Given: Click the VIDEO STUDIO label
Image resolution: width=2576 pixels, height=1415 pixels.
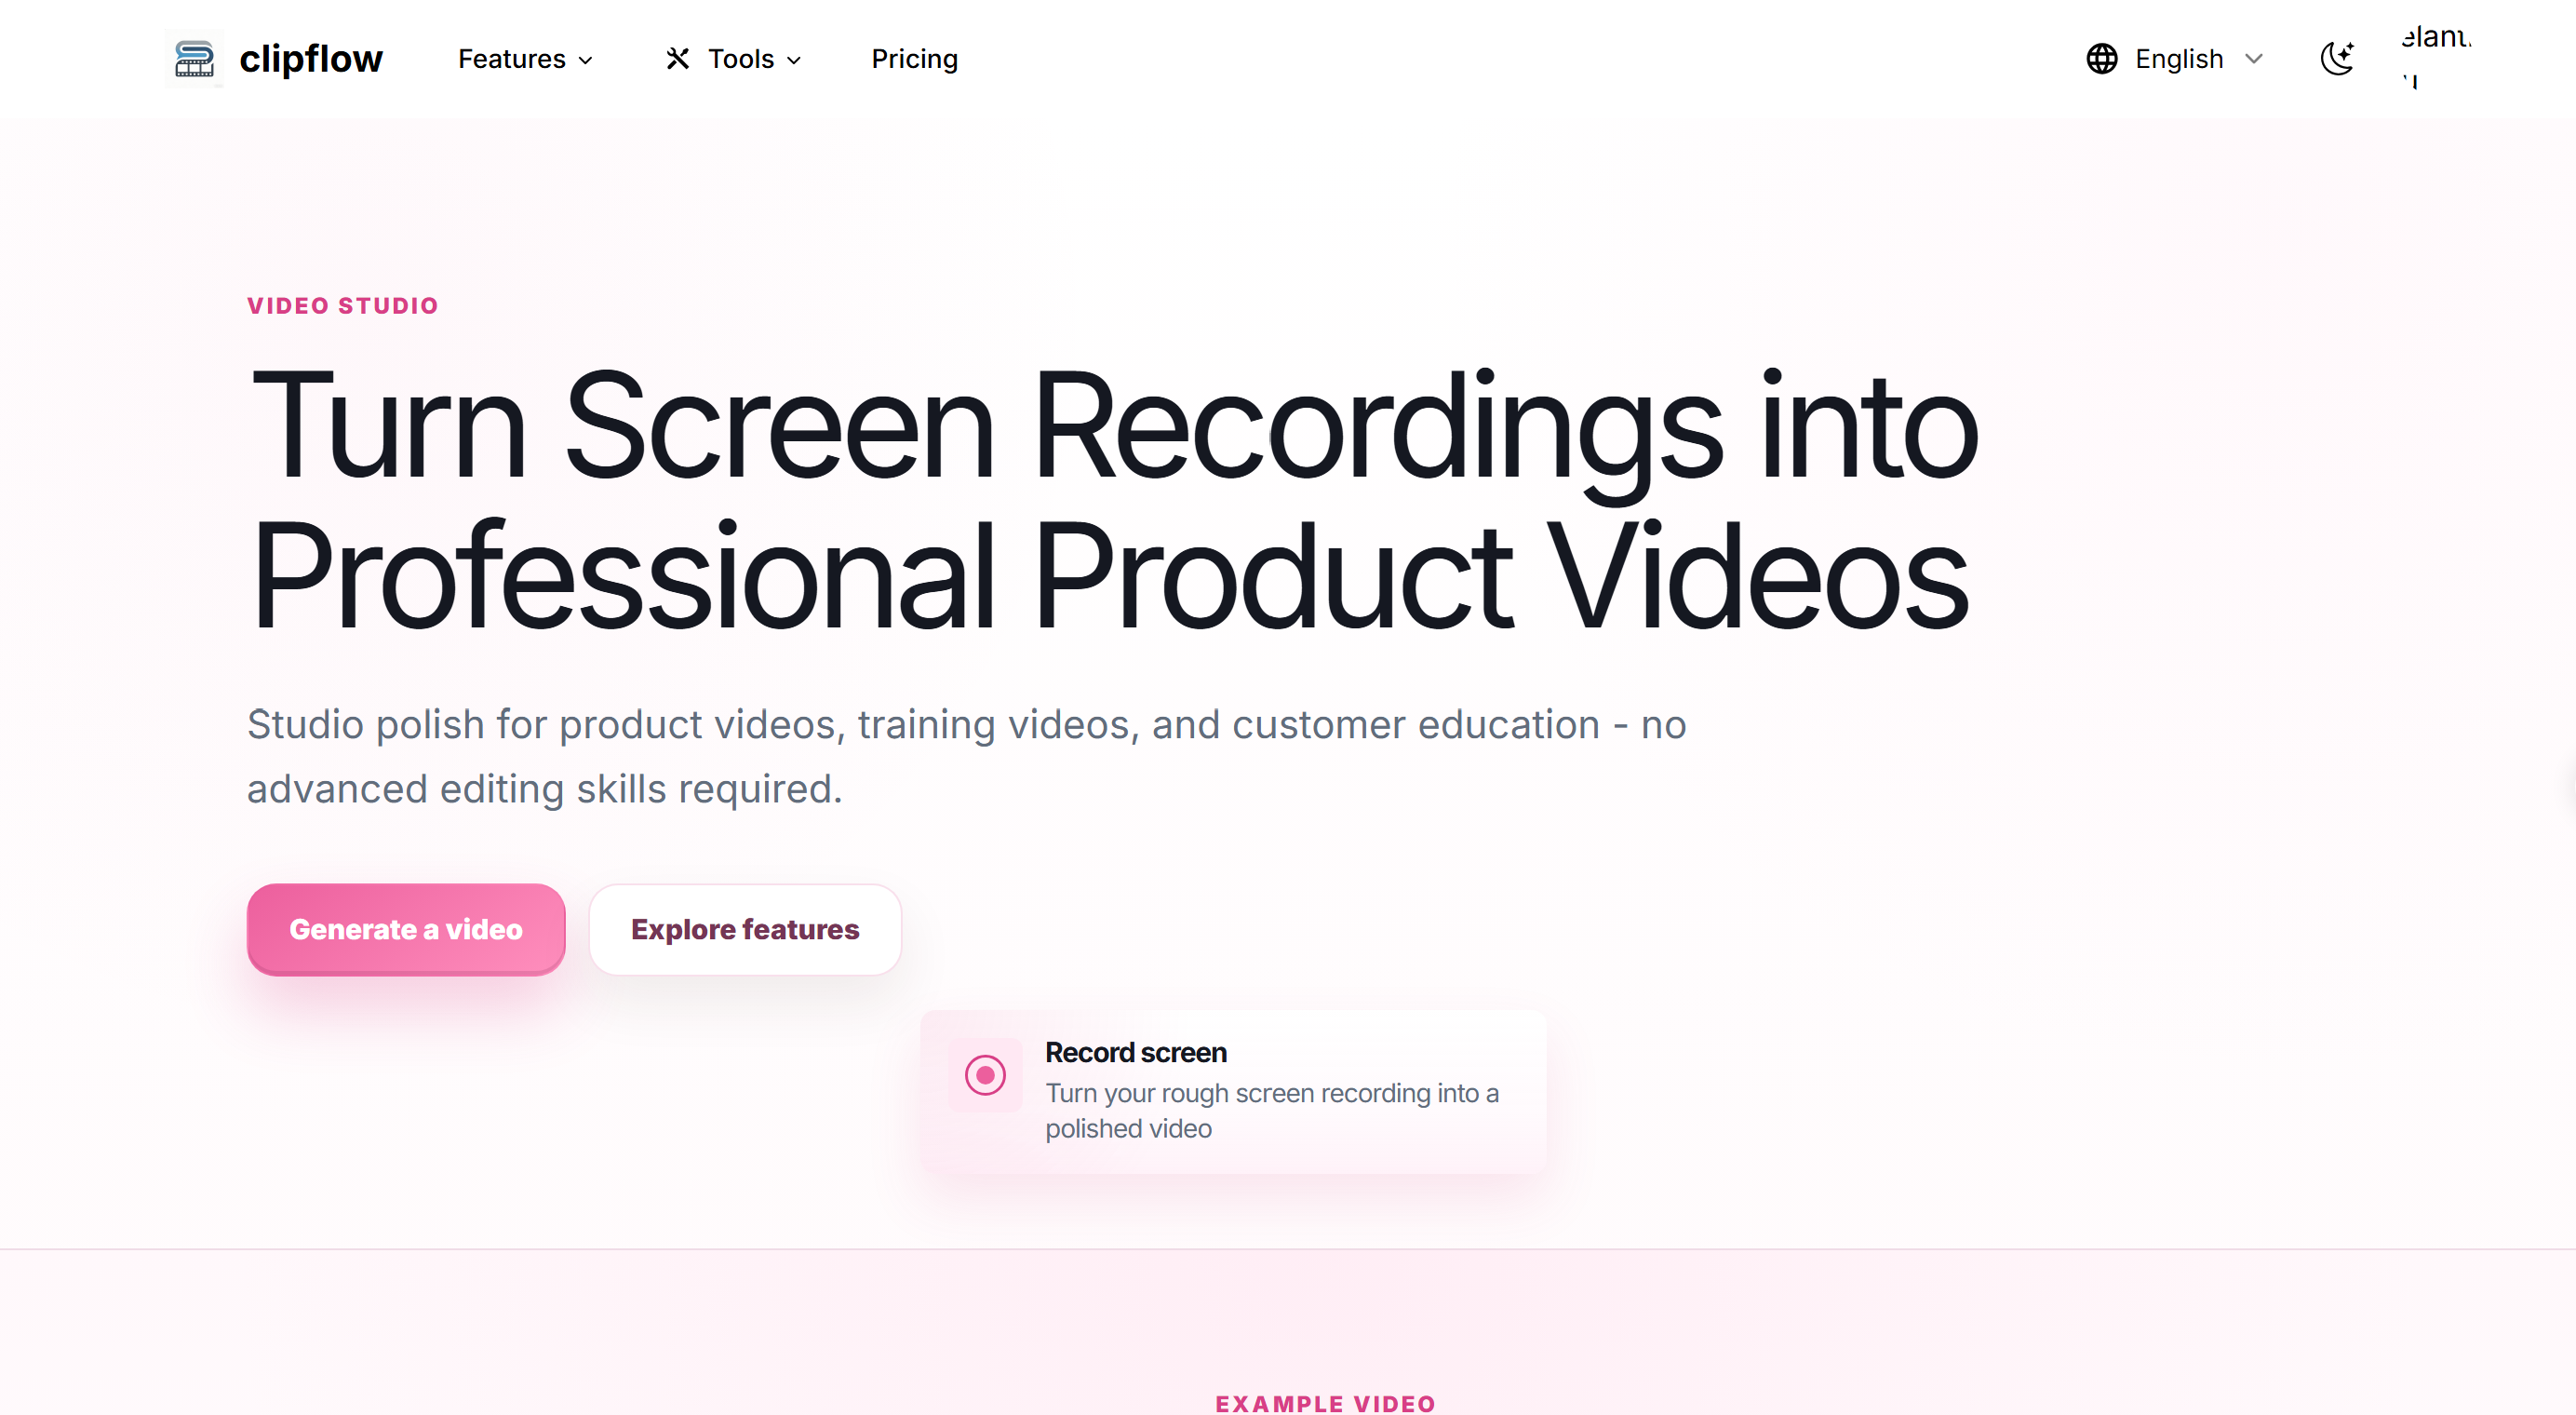Looking at the screenshot, I should 343,306.
